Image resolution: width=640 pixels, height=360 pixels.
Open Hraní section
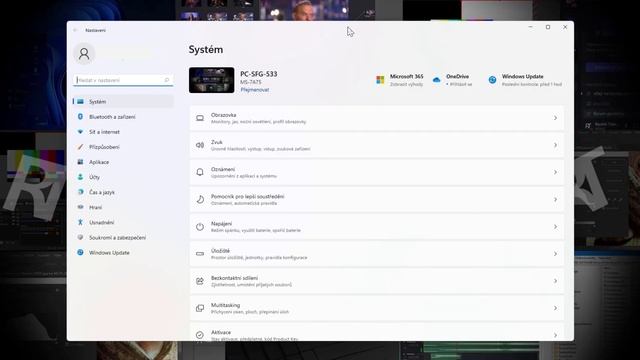123,207
